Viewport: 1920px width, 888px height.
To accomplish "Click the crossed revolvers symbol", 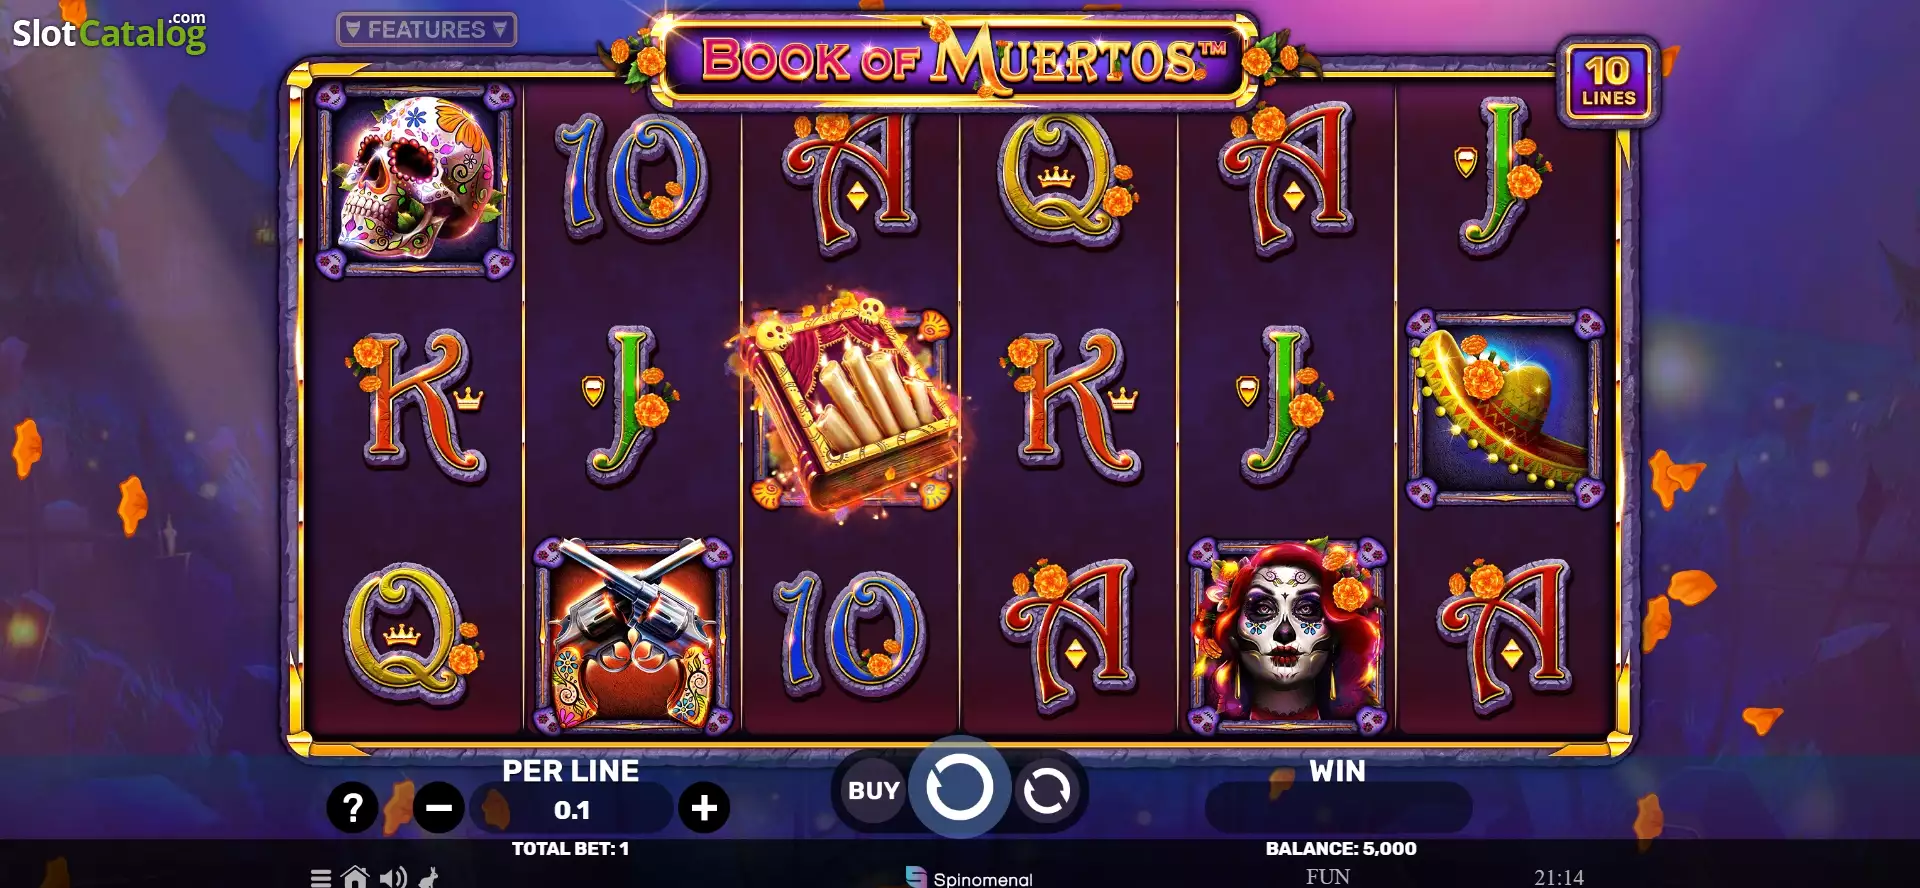I will tap(633, 634).
